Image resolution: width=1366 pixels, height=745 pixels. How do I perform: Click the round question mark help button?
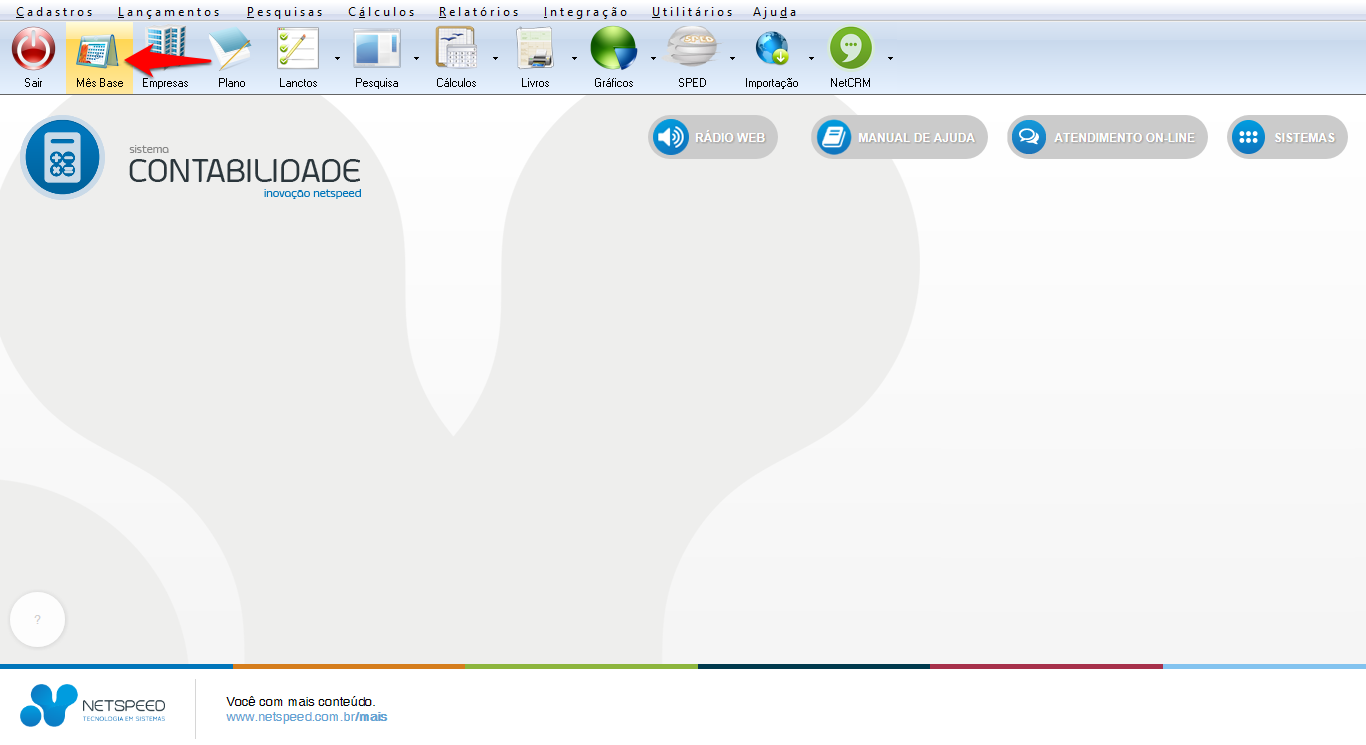click(38, 620)
